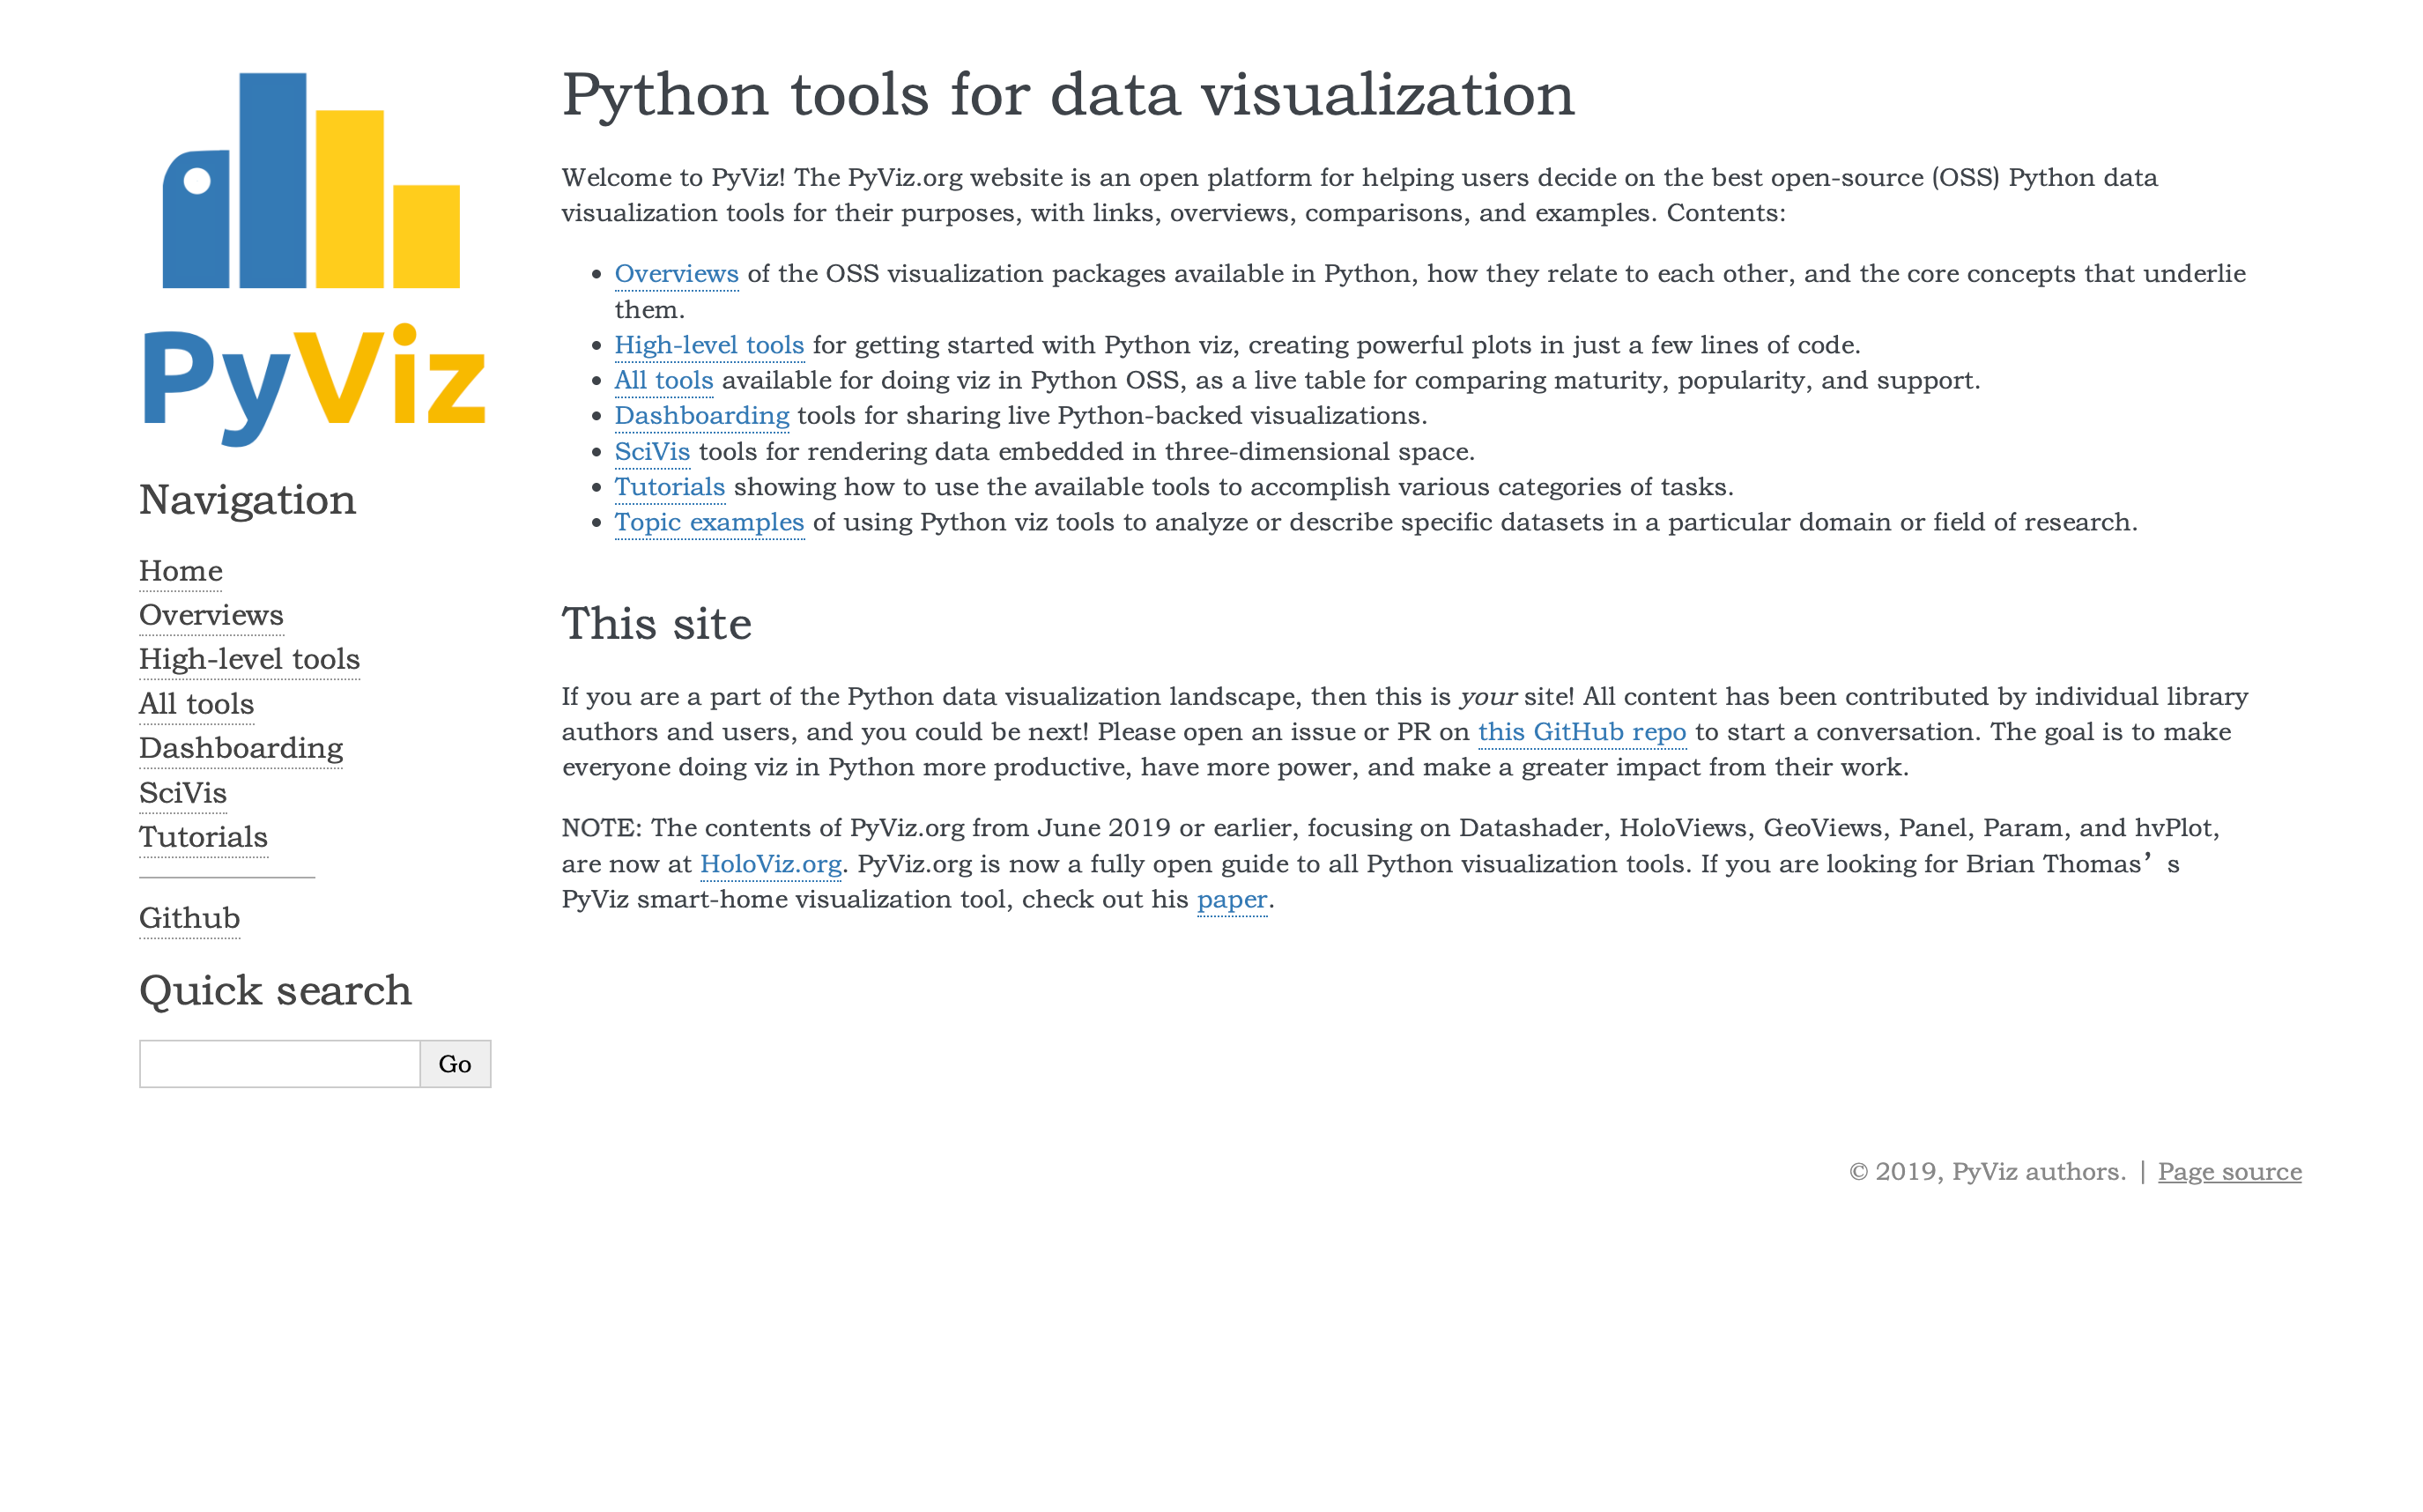Image resolution: width=2423 pixels, height=1512 pixels.
Task: Click the PyViz logo image
Action: pyautogui.click(x=314, y=259)
